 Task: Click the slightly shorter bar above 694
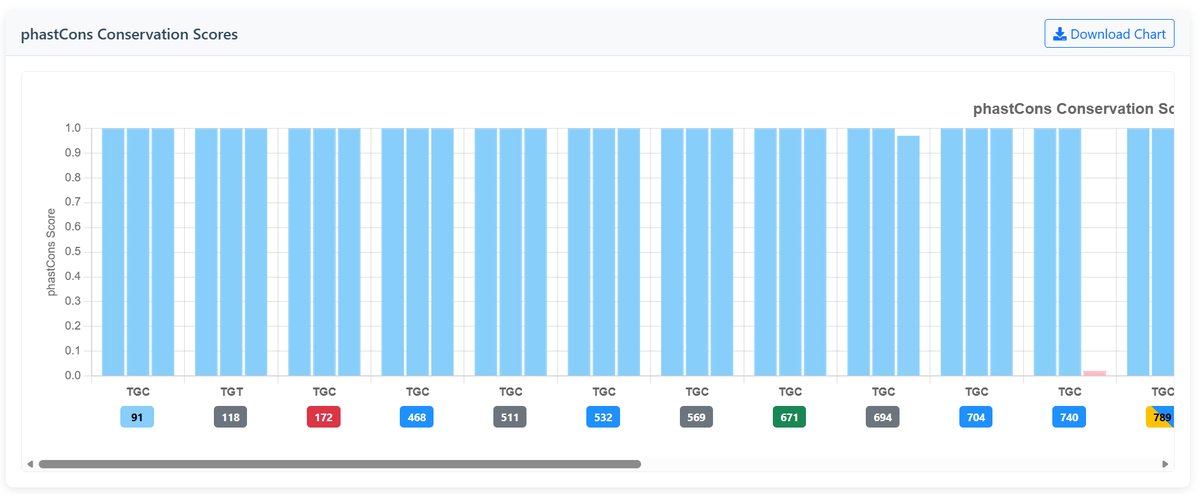908,255
